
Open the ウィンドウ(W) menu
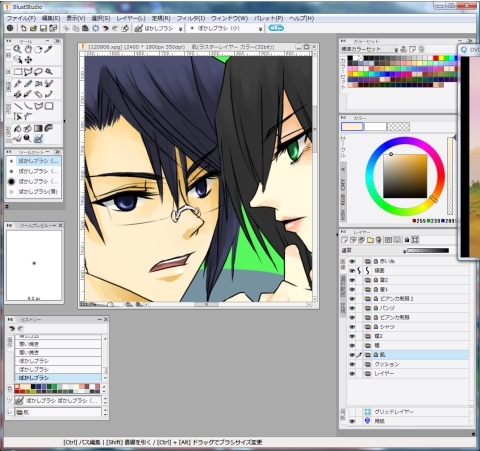coord(229,18)
